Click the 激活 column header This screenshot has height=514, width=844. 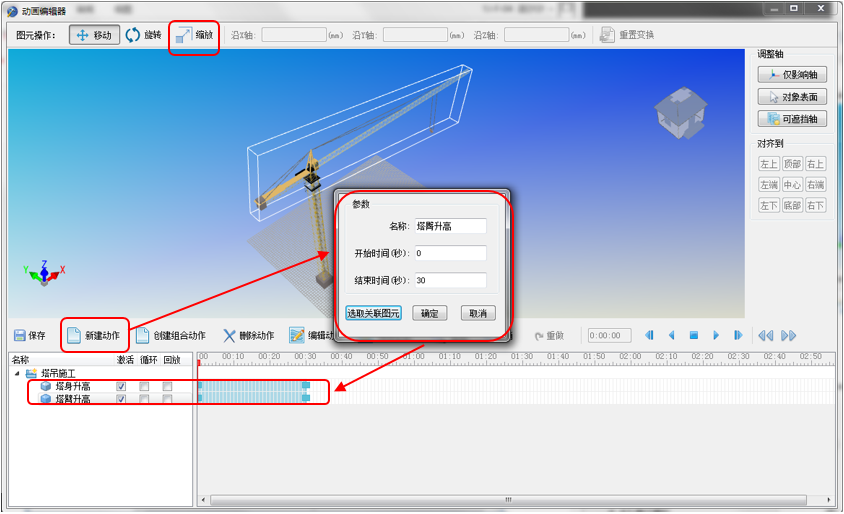pos(125,360)
